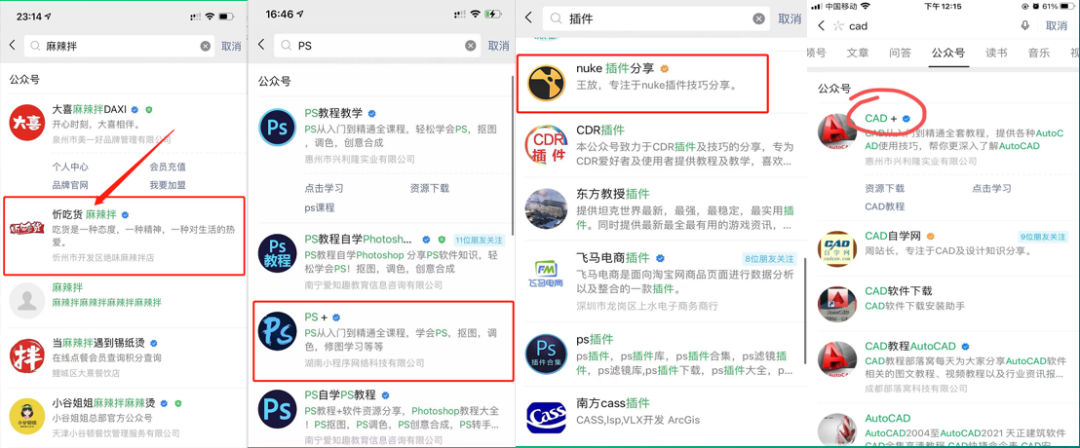1080x448 pixels.
Task: Tap the 9位朋友关注 badge
Action: tap(1042, 237)
